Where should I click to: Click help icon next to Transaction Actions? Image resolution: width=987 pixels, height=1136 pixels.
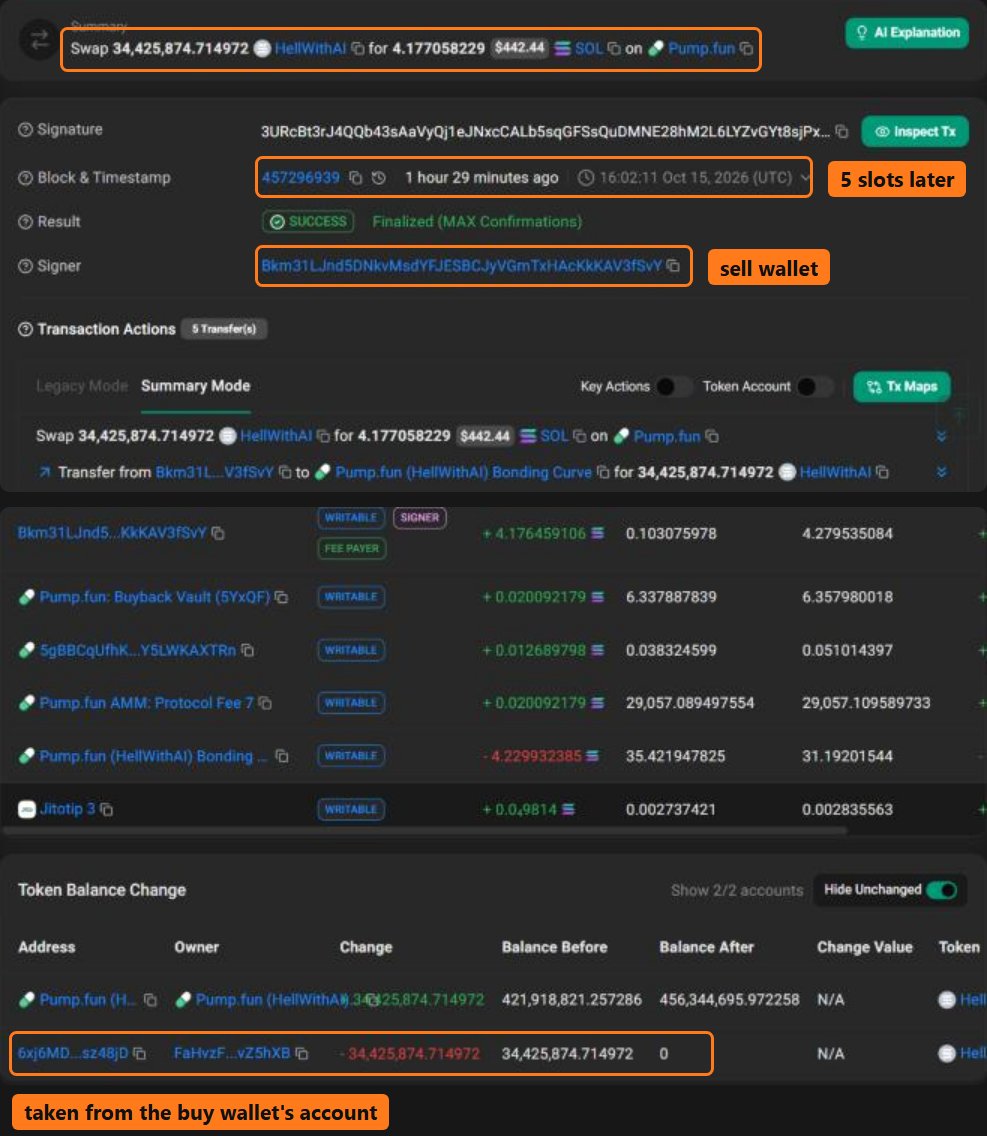point(25,329)
